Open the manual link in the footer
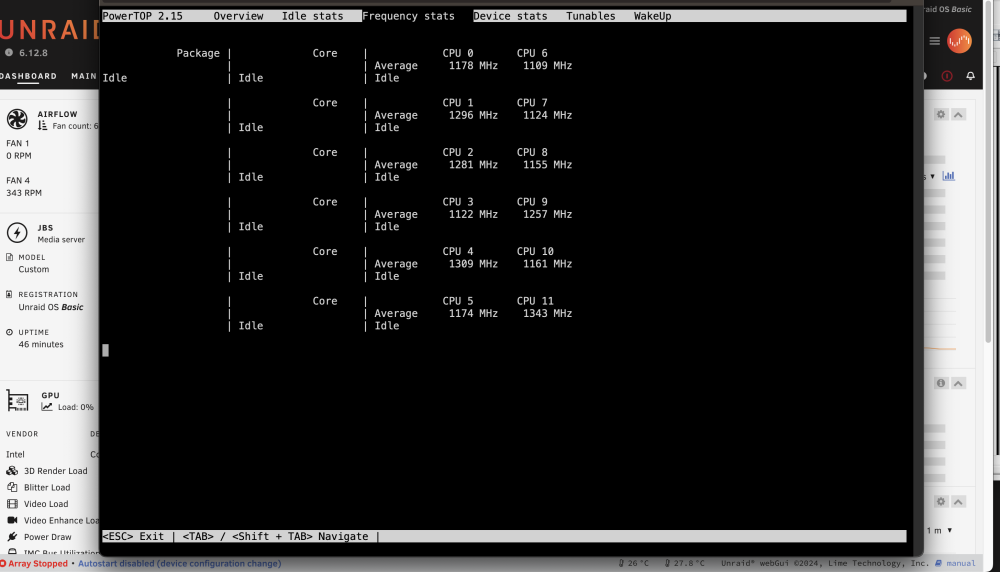 (955, 563)
